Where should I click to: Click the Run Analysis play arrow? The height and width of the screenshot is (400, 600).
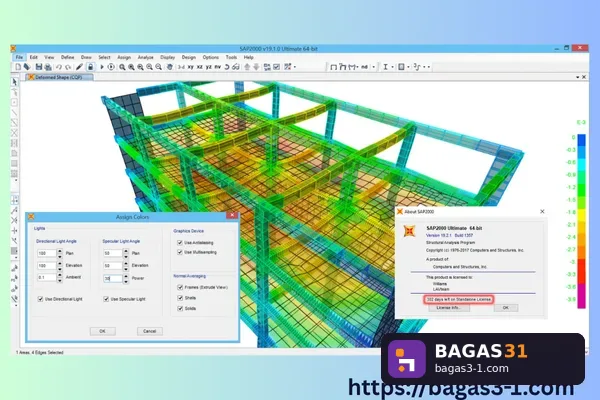click(102, 67)
